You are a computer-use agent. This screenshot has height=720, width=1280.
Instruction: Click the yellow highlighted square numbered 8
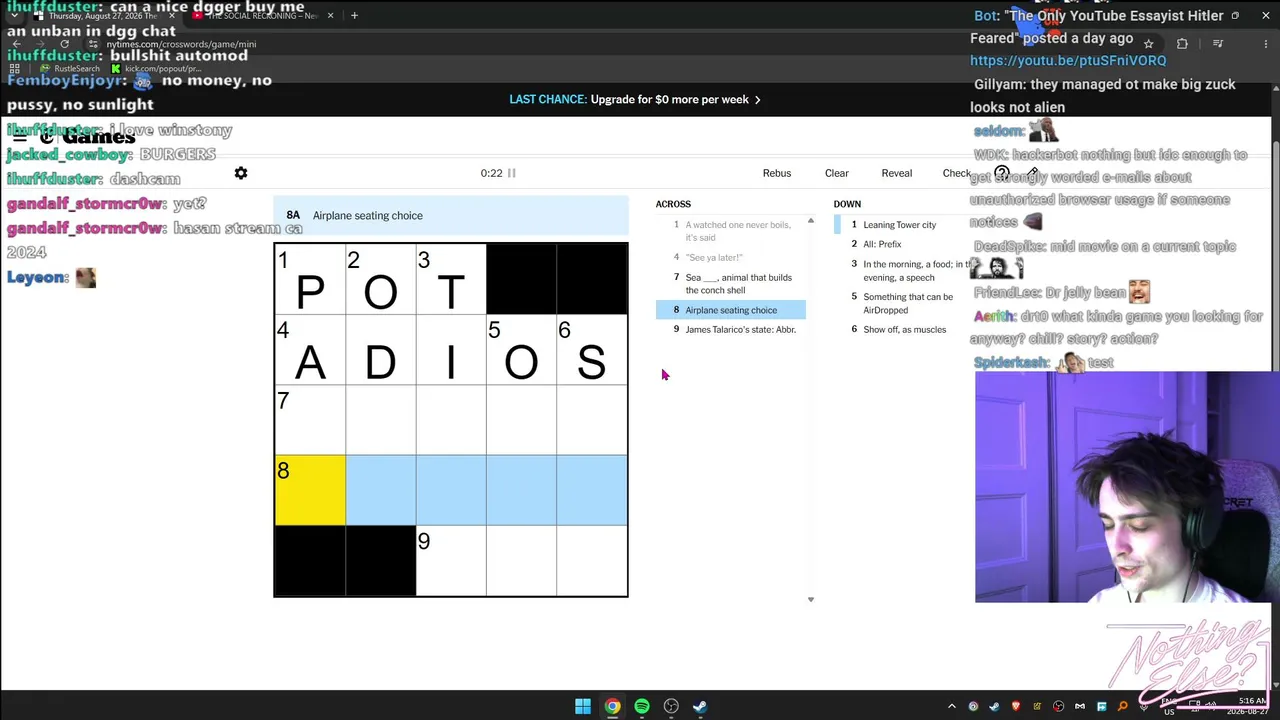pos(310,490)
